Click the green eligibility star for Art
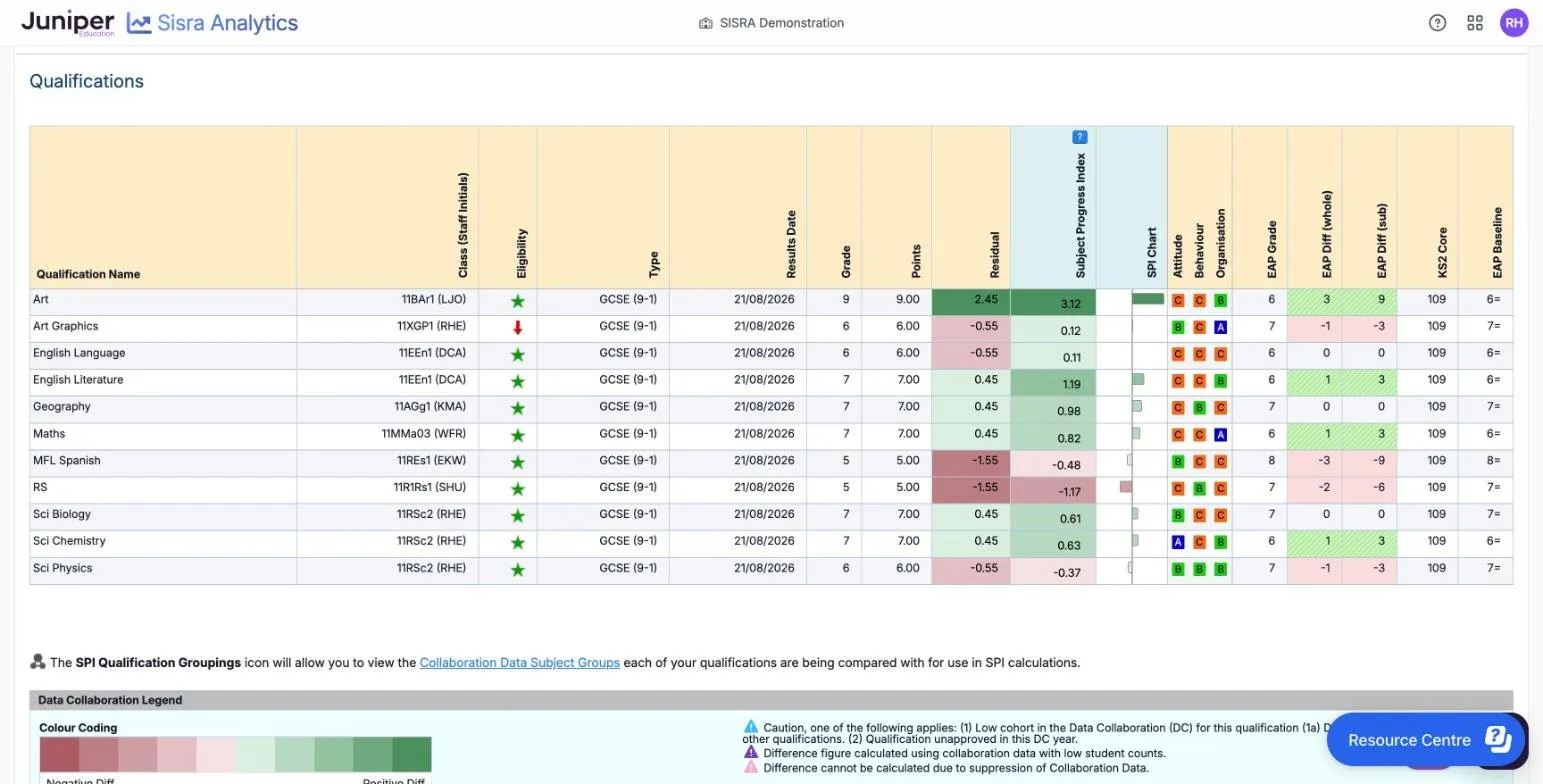The width and height of the screenshot is (1543, 784). pyautogui.click(x=518, y=301)
